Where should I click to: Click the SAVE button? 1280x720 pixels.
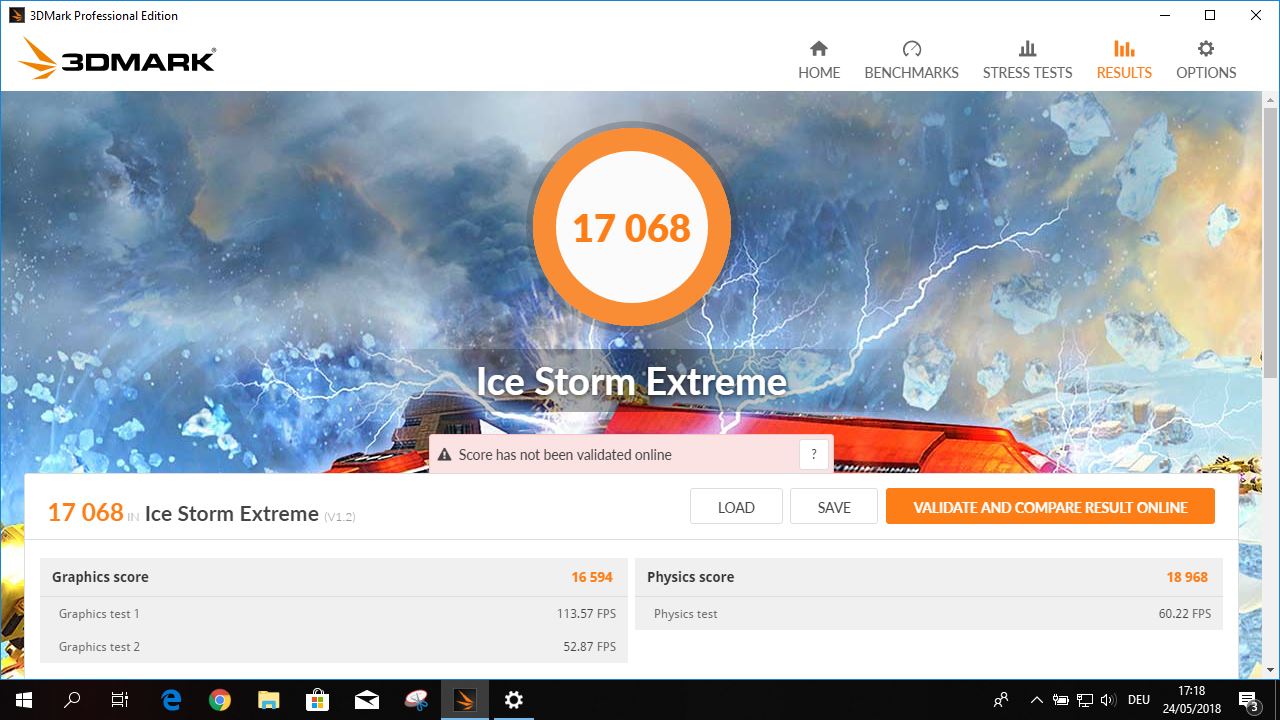(x=834, y=507)
